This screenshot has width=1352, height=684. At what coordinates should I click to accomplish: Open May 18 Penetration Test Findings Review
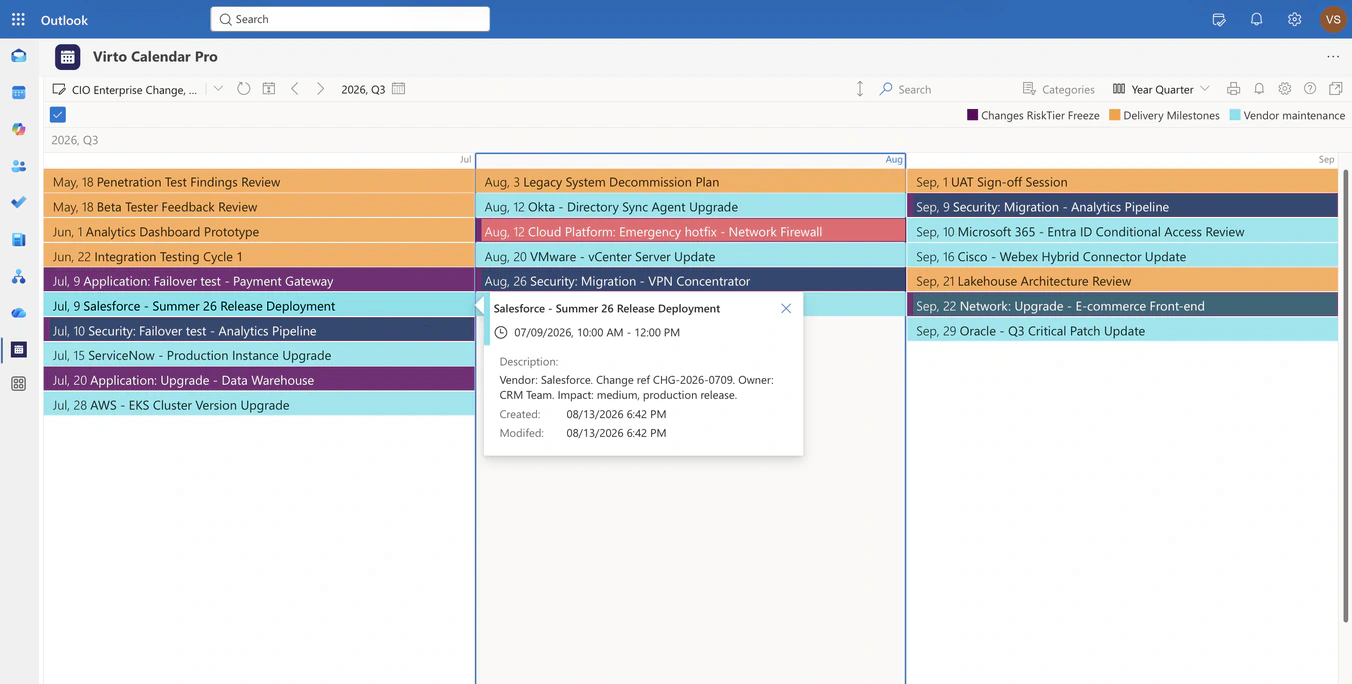[x=259, y=182]
